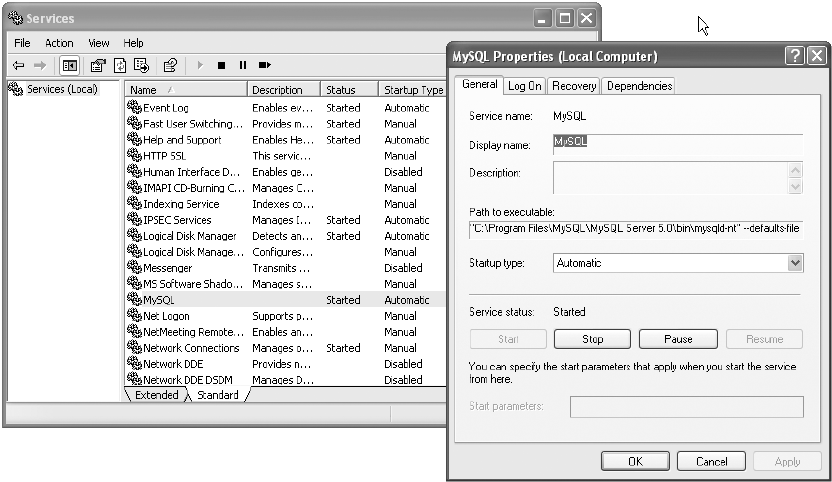Click the Back arrow in Services toolbar
This screenshot has width=832, height=482.
click(x=19, y=65)
